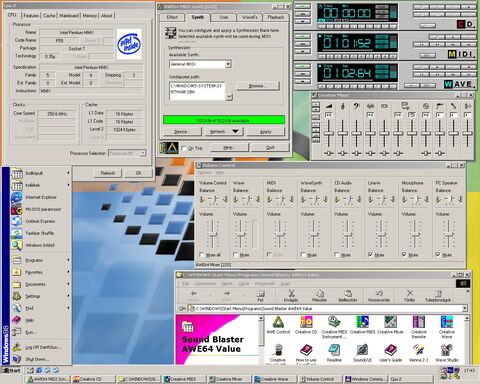Screen dimensions: 480x384
Task: Expand the Documents submenu in Start menu
Action: pos(40,284)
